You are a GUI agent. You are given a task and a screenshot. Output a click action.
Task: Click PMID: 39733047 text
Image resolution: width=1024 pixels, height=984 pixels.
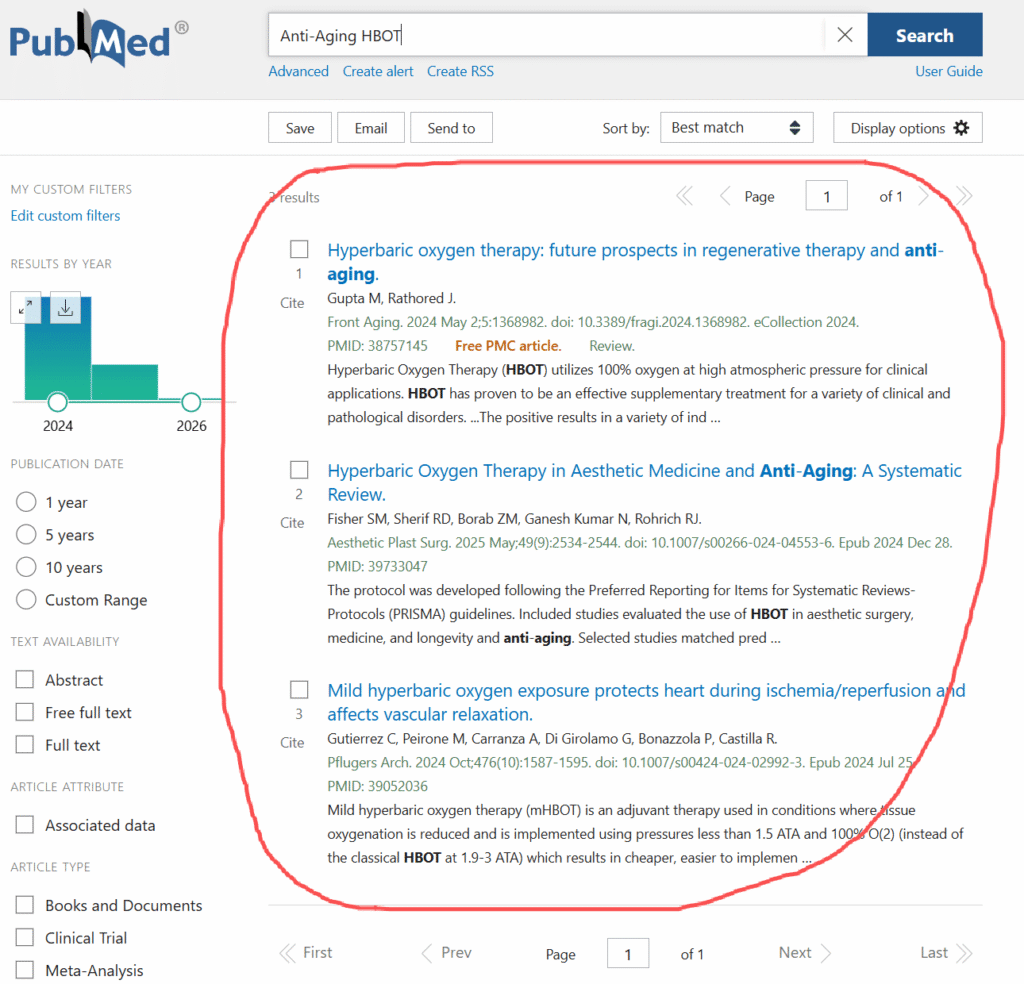[x=377, y=566]
